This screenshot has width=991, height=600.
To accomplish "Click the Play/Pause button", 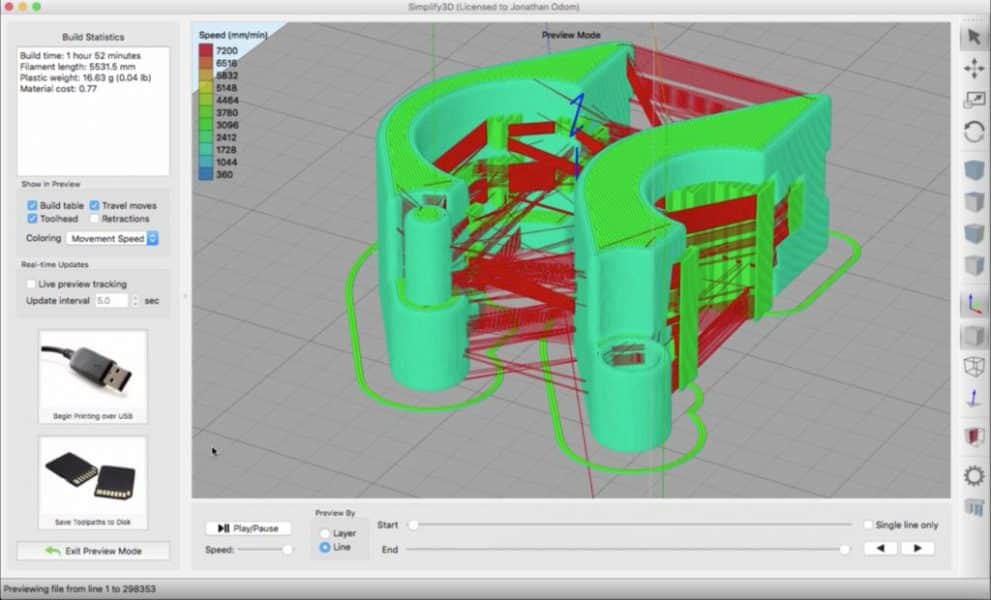I will point(248,528).
